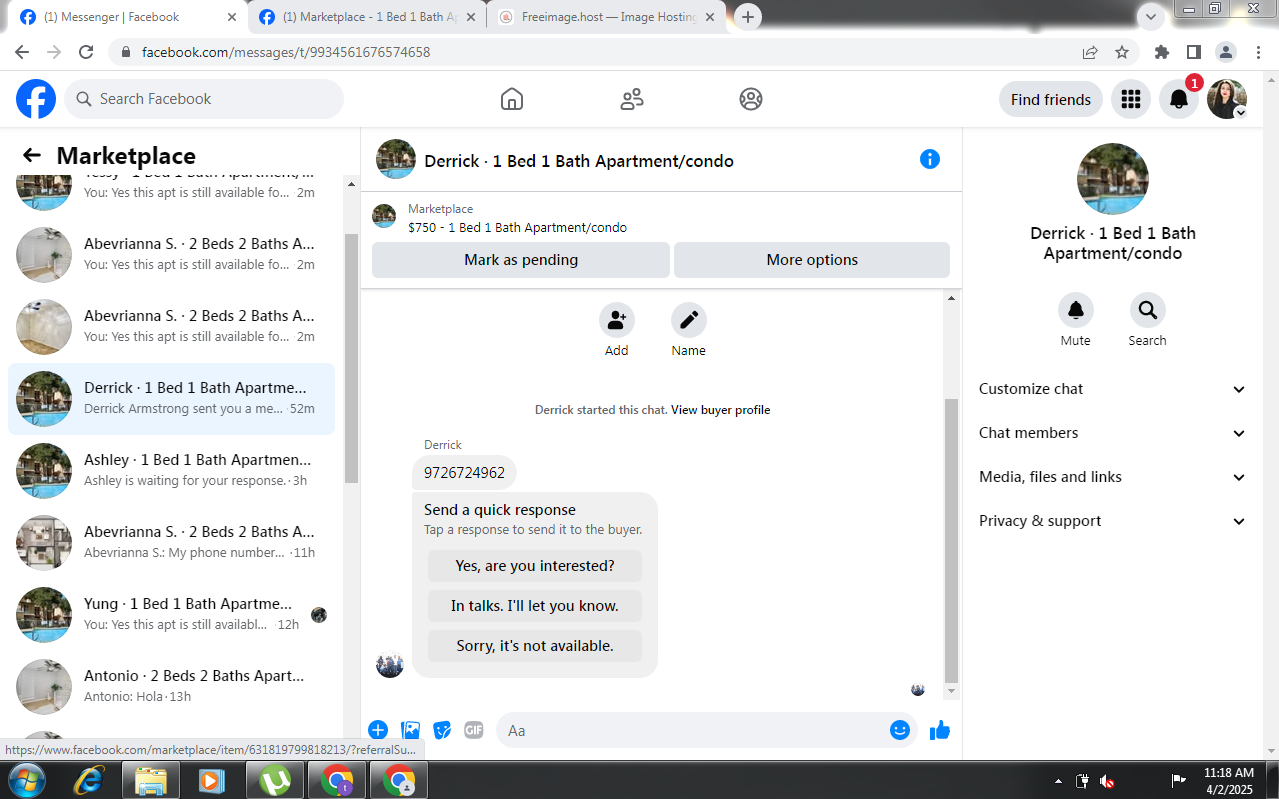Click Derrick's listing thumbnail in right panel
1279x799 pixels.
tap(1112, 179)
